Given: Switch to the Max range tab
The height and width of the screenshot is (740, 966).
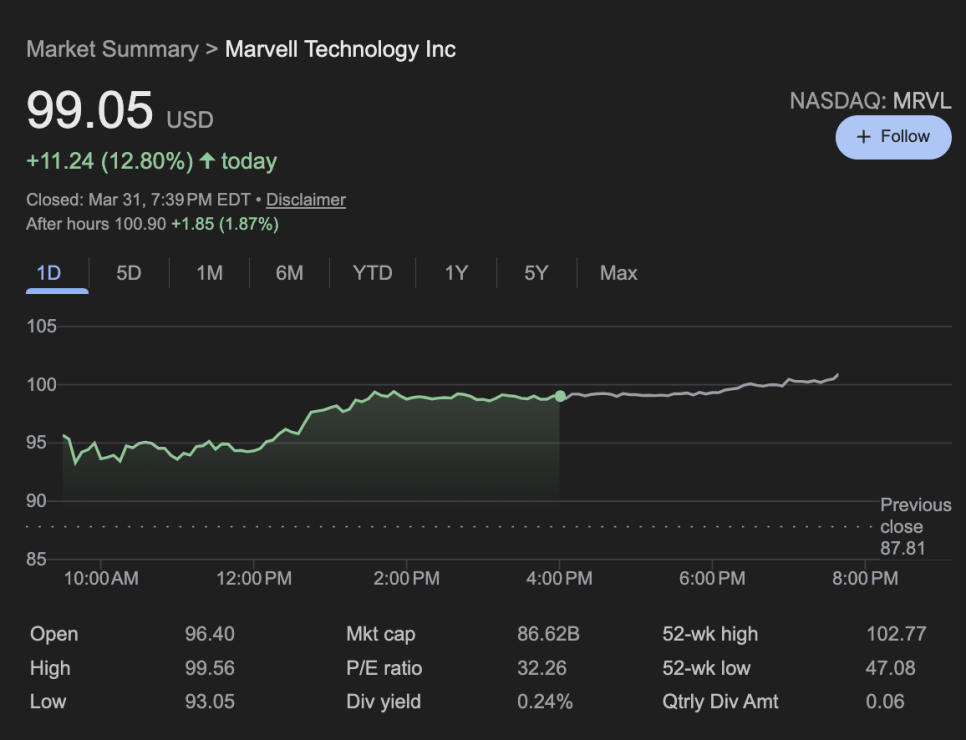Looking at the screenshot, I should coord(618,273).
